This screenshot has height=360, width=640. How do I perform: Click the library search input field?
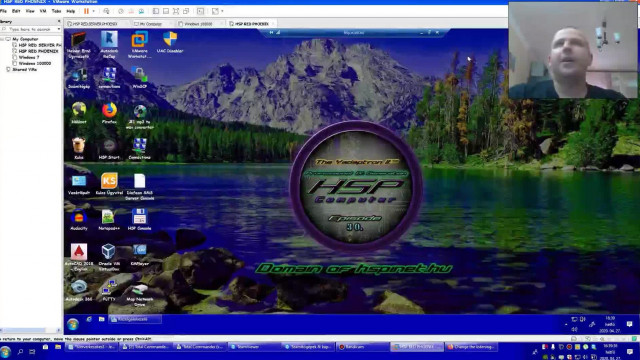point(29,29)
